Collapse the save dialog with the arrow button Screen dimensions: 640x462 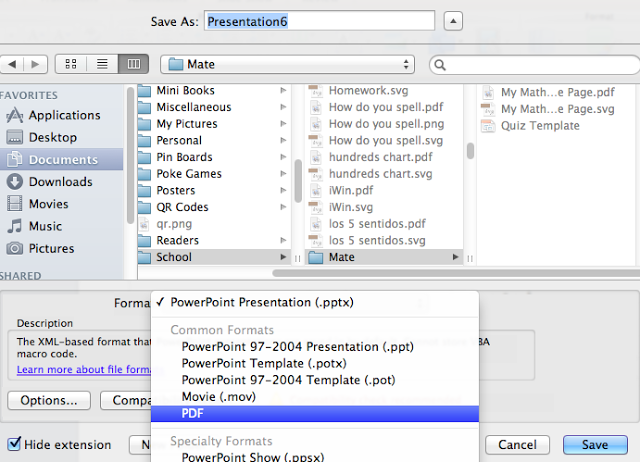(x=453, y=21)
